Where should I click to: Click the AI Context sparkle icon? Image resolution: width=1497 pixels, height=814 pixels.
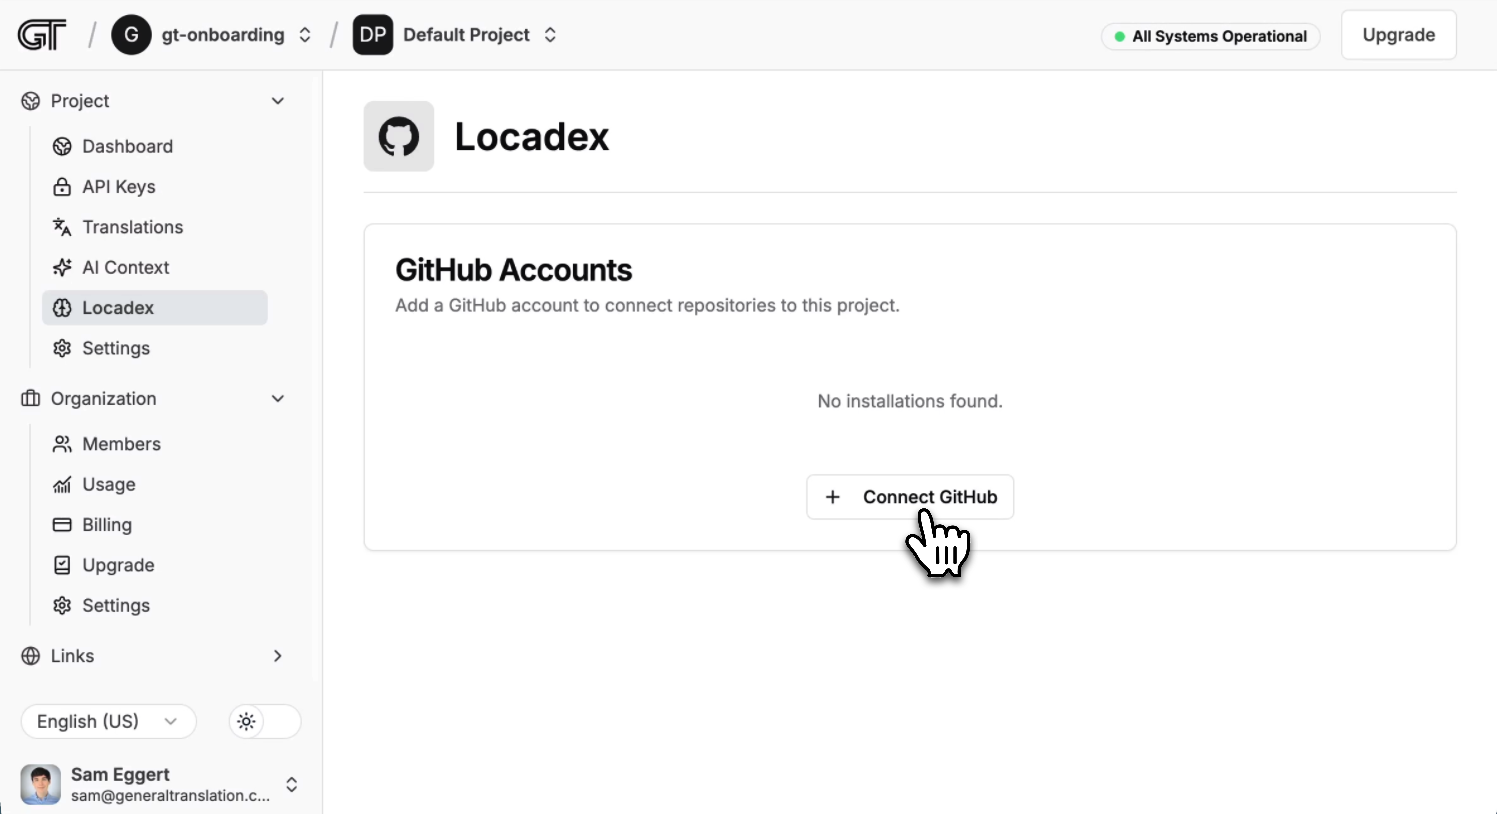tap(62, 267)
